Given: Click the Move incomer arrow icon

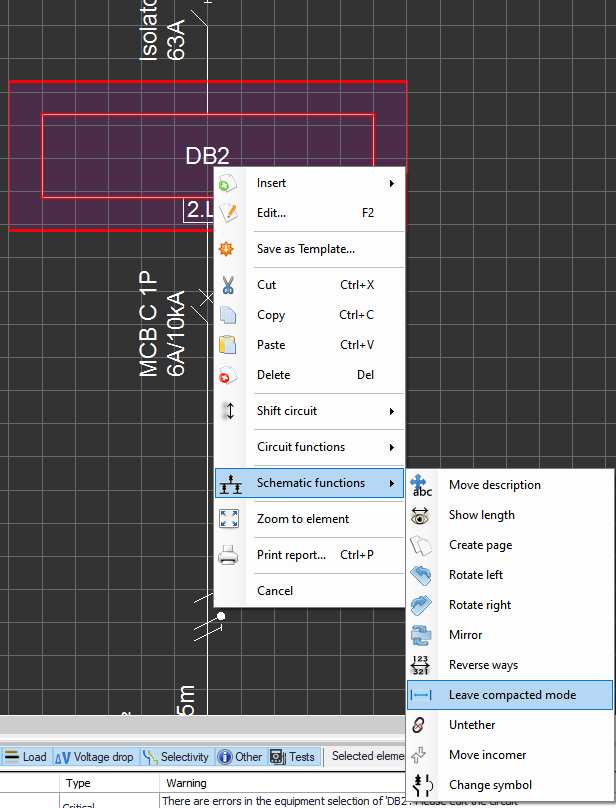Looking at the screenshot, I should coord(419,755).
